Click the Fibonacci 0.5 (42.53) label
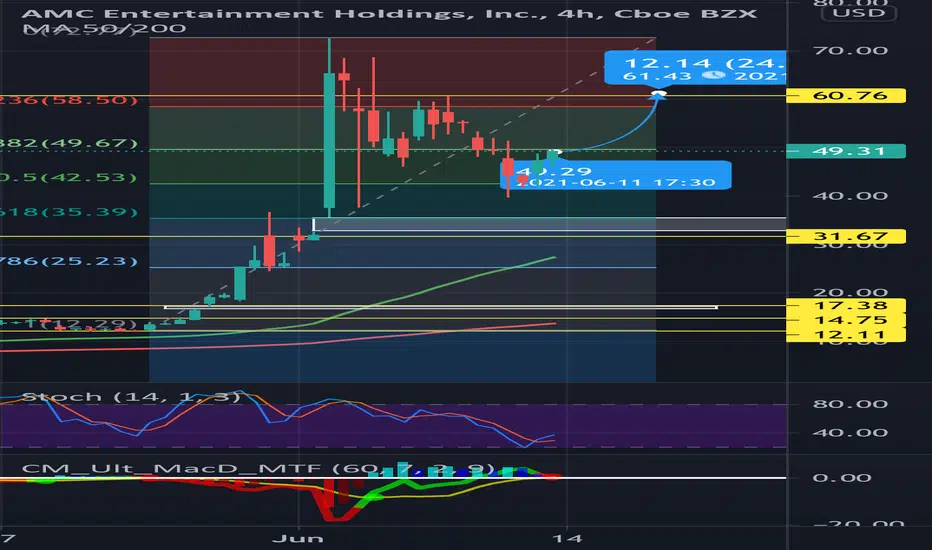Image resolution: width=932 pixels, height=550 pixels. pyautogui.click(x=69, y=177)
